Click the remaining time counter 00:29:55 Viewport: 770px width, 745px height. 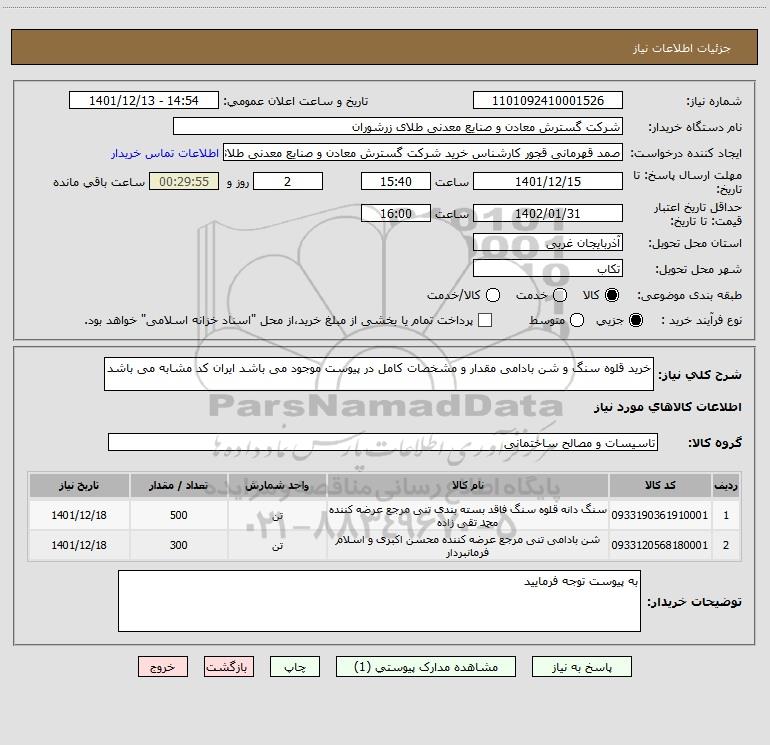[x=184, y=181]
